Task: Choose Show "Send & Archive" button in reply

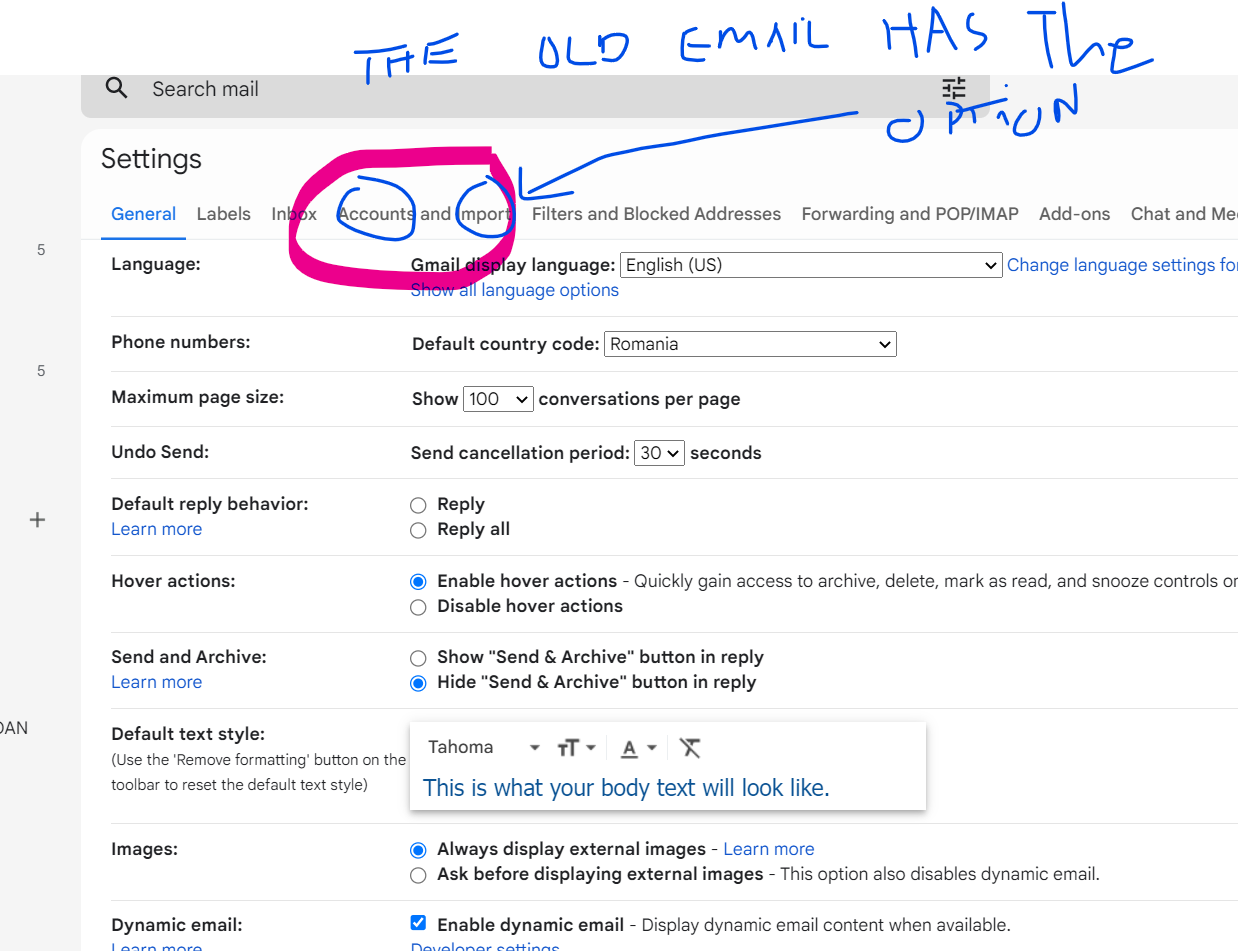Action: click(418, 658)
